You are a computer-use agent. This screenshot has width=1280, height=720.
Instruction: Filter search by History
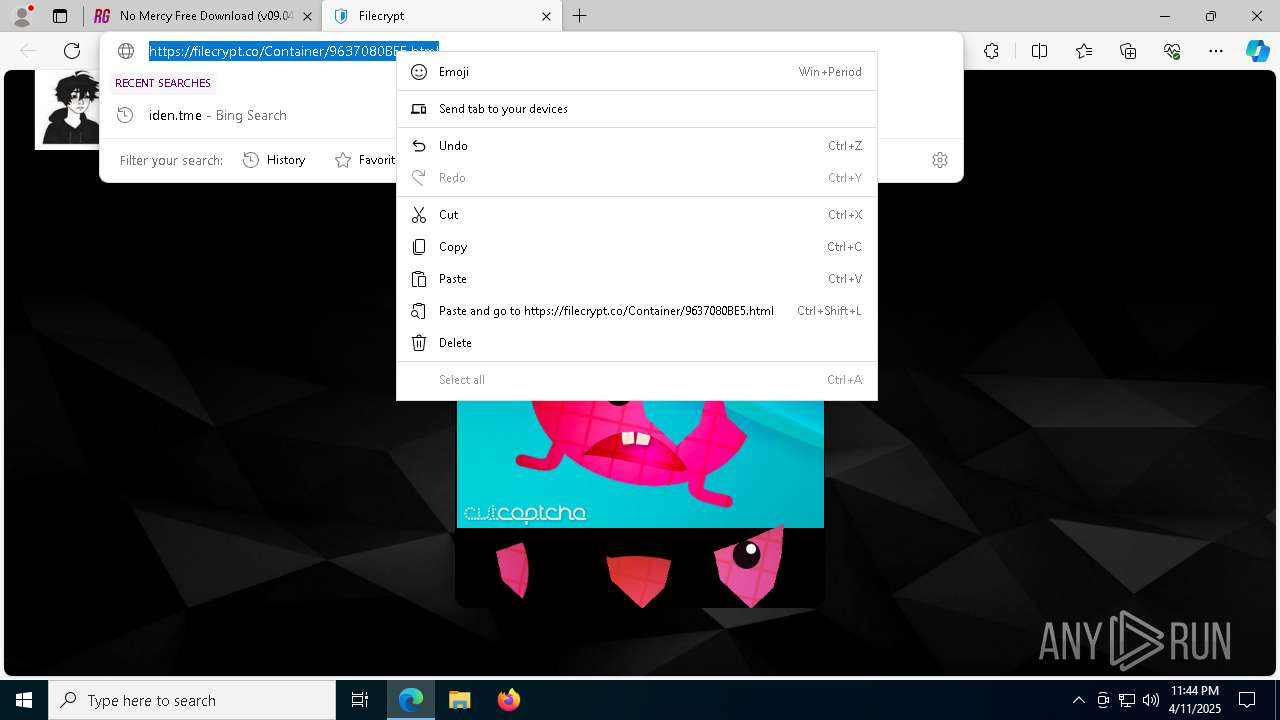(275, 160)
